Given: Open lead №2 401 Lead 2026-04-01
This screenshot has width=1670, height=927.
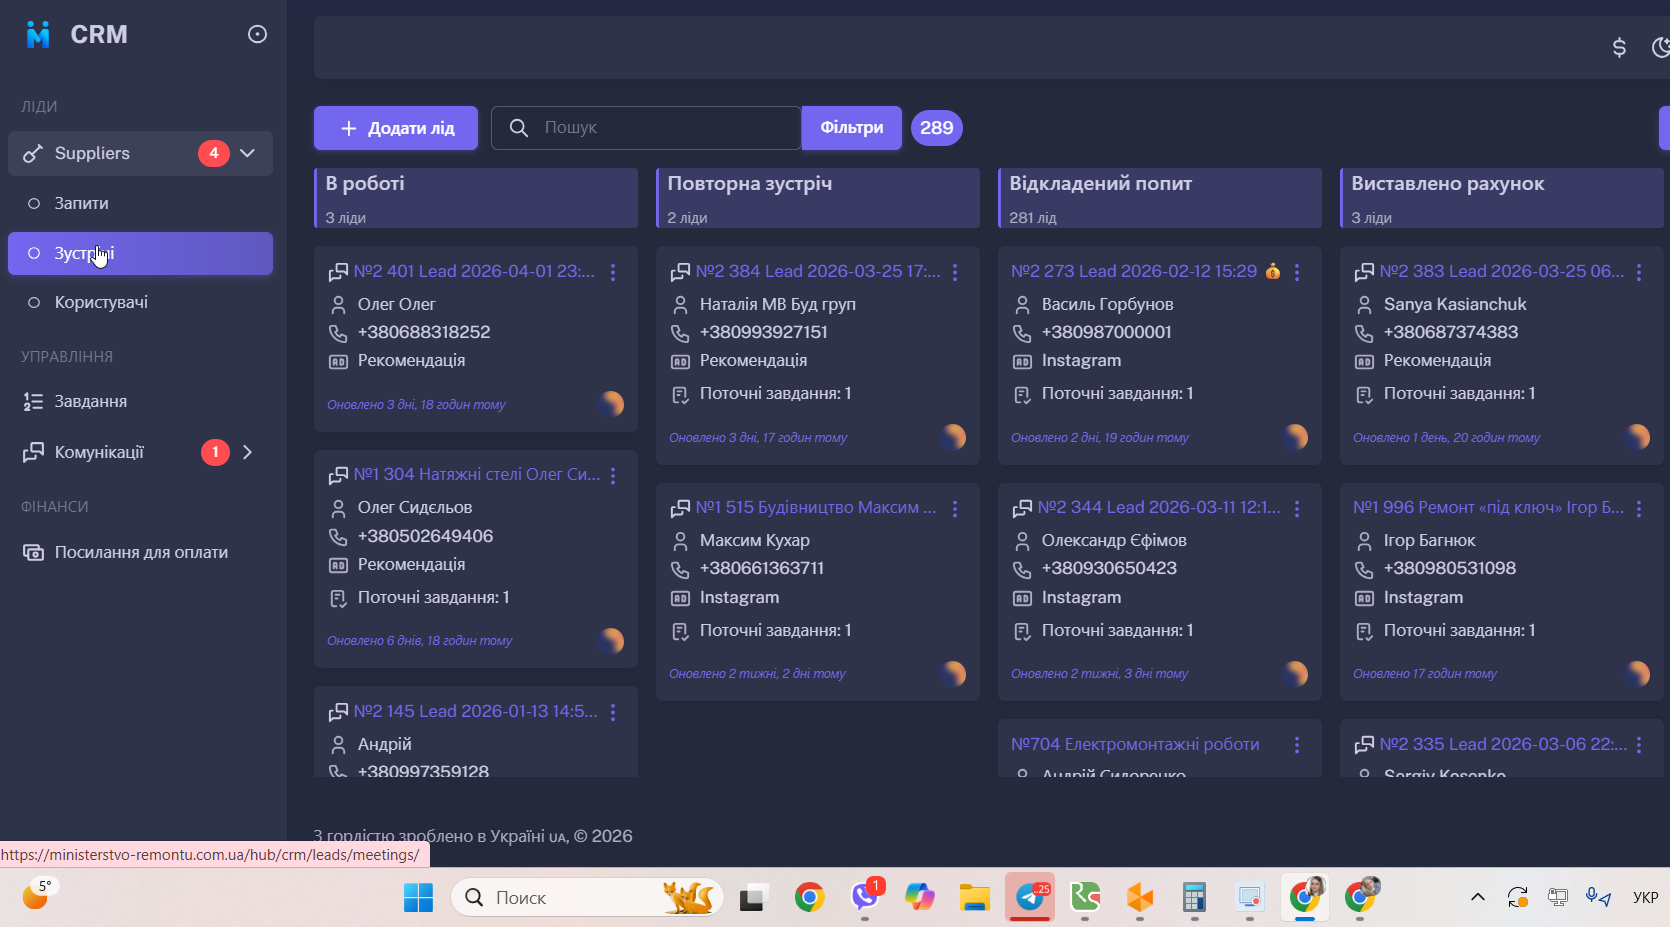Looking at the screenshot, I should click(x=474, y=271).
